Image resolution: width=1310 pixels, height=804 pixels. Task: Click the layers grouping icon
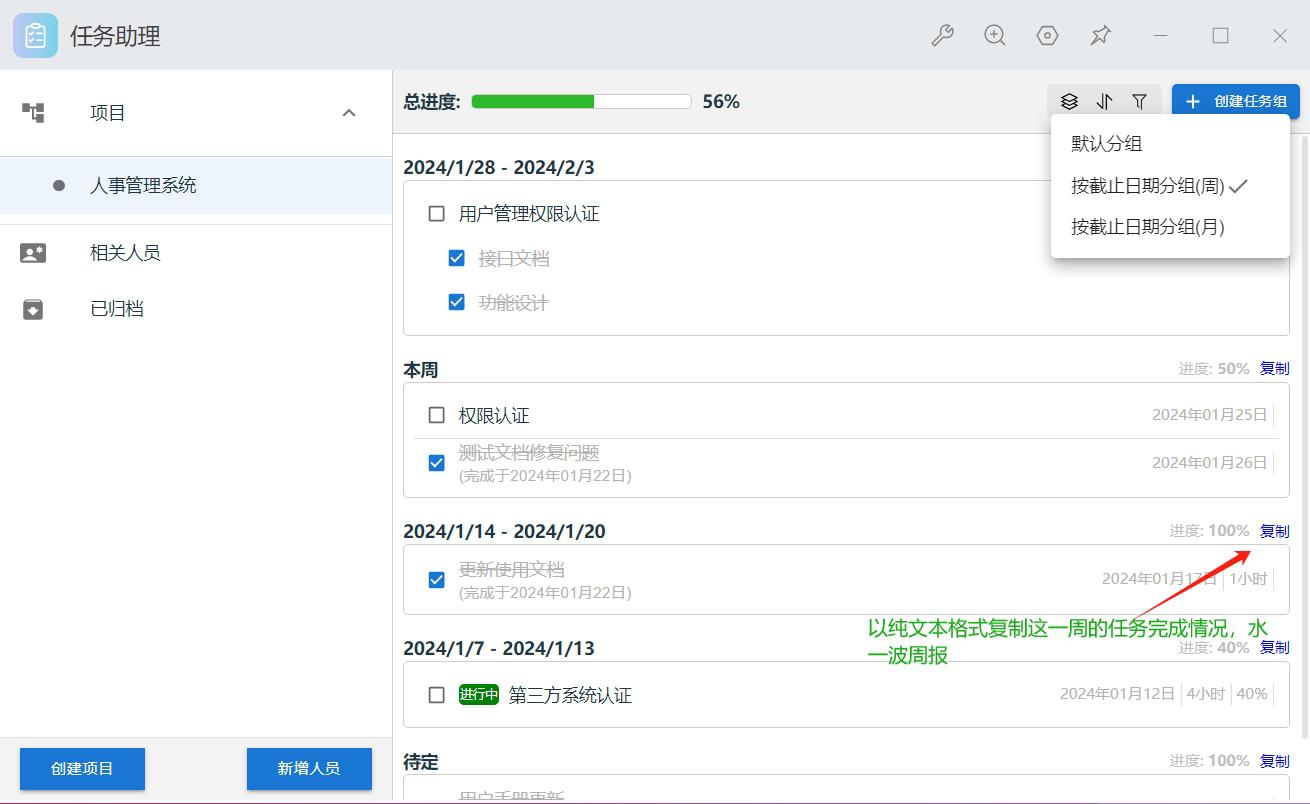1069,101
